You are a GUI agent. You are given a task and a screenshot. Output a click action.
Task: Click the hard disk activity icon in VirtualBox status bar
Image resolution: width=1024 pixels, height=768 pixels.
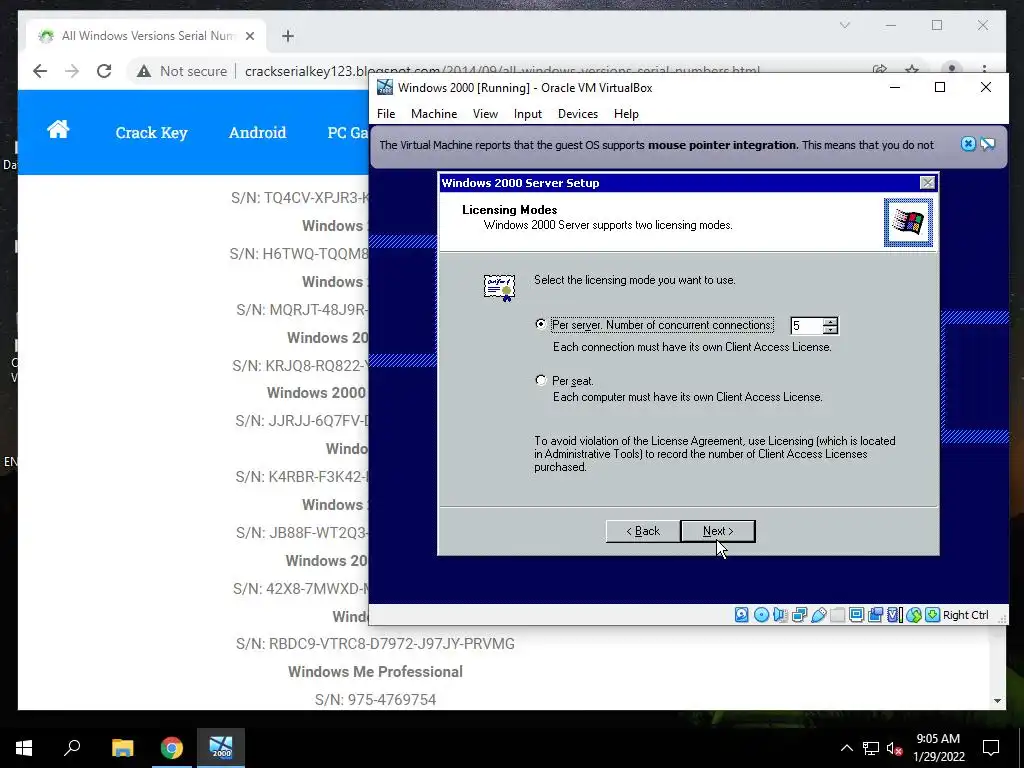tap(741, 615)
